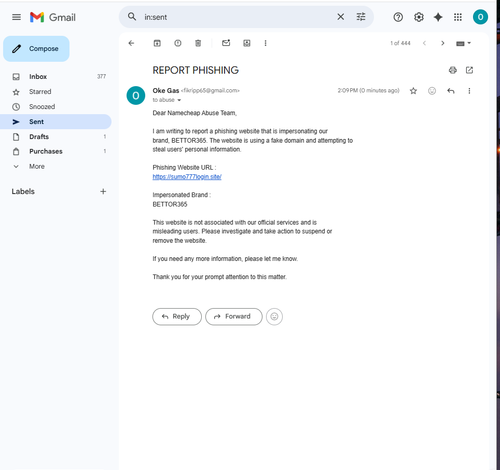500x470 pixels.
Task: Click the 'Dear Namecheap Abuse Team' line
Action: [195, 113]
